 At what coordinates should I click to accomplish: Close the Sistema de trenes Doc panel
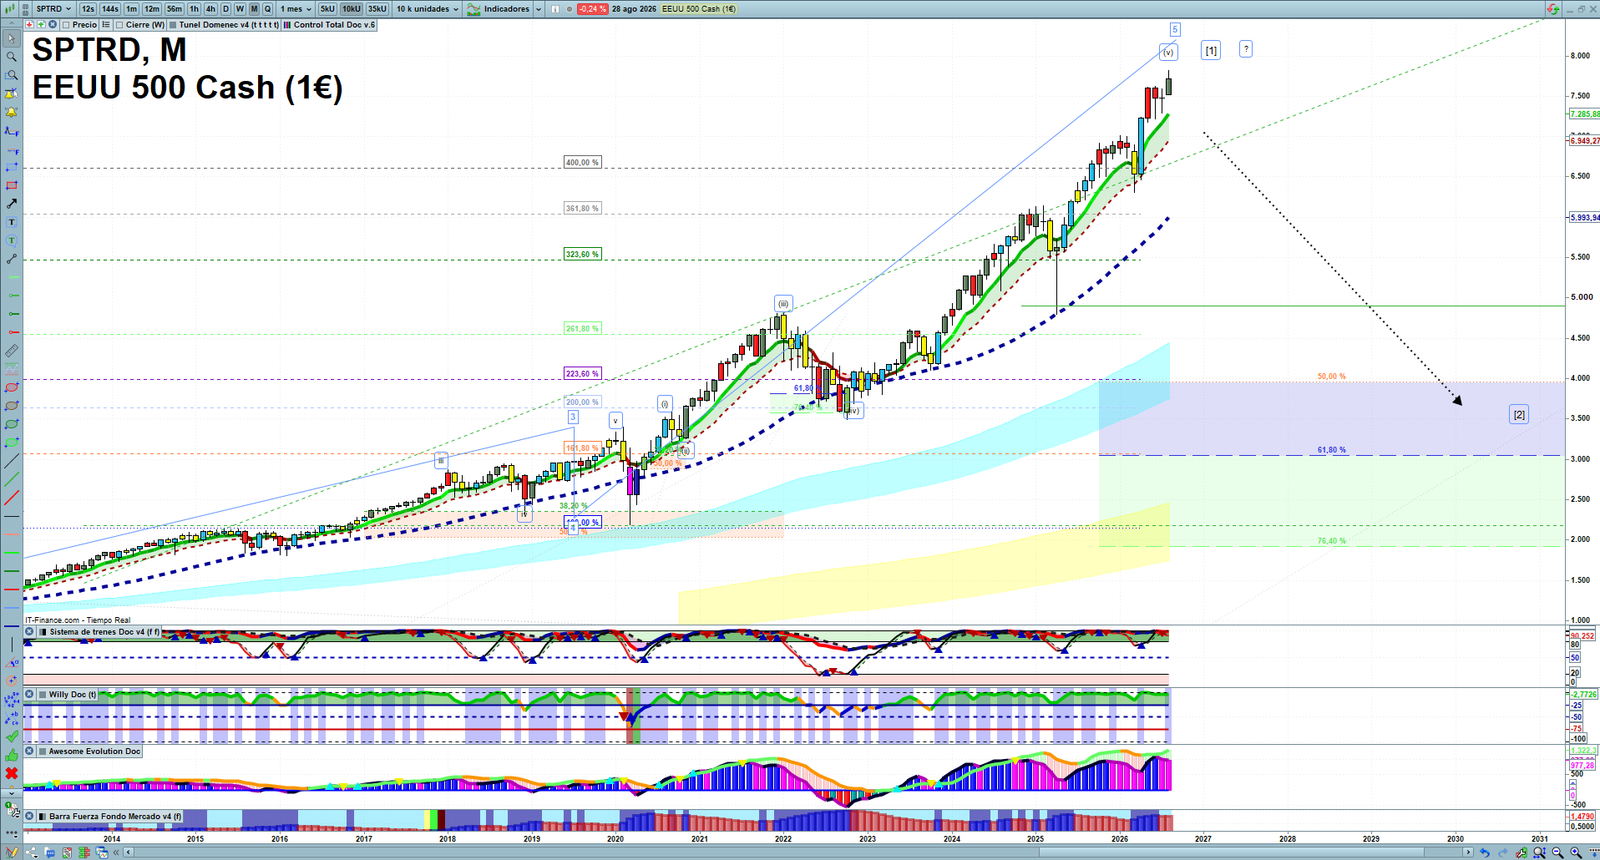[29, 632]
